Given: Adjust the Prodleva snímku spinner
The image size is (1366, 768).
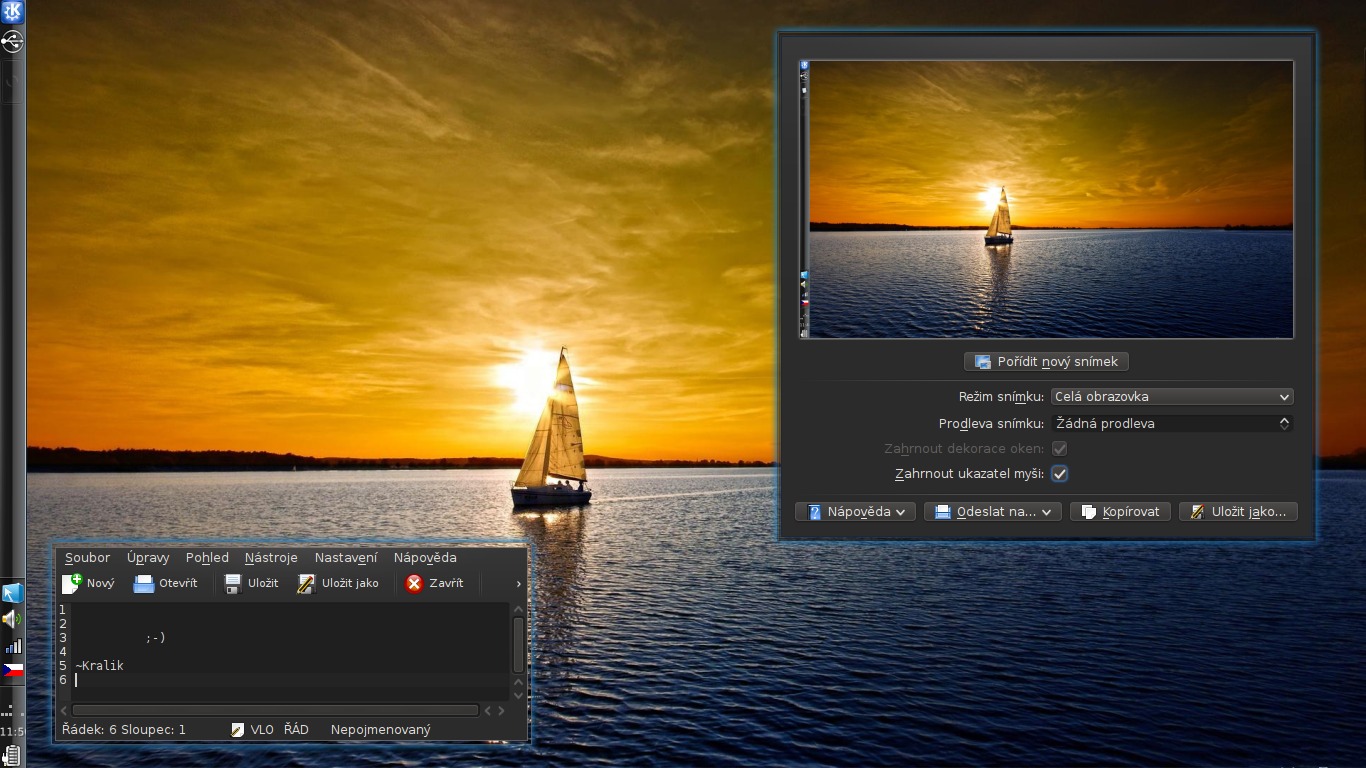Looking at the screenshot, I should [1172, 424].
